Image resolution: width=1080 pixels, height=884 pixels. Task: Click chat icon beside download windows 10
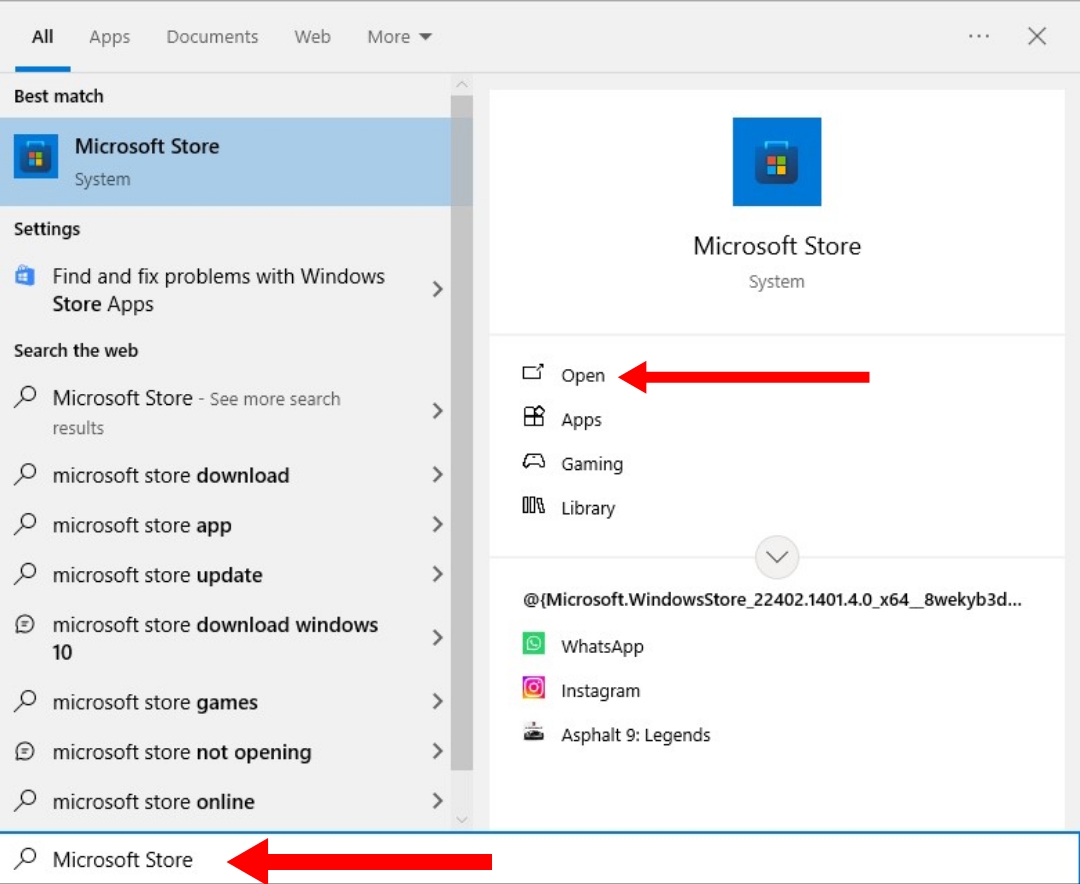tap(25, 624)
